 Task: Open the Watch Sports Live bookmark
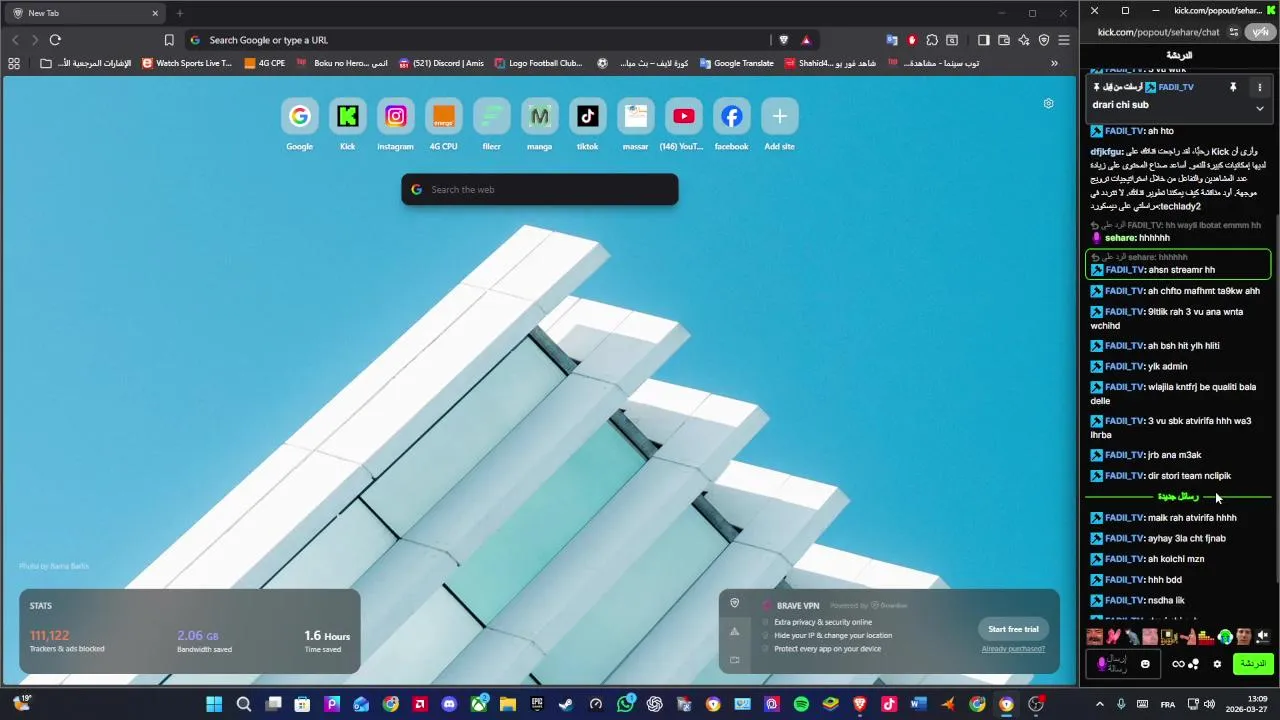[x=187, y=63]
